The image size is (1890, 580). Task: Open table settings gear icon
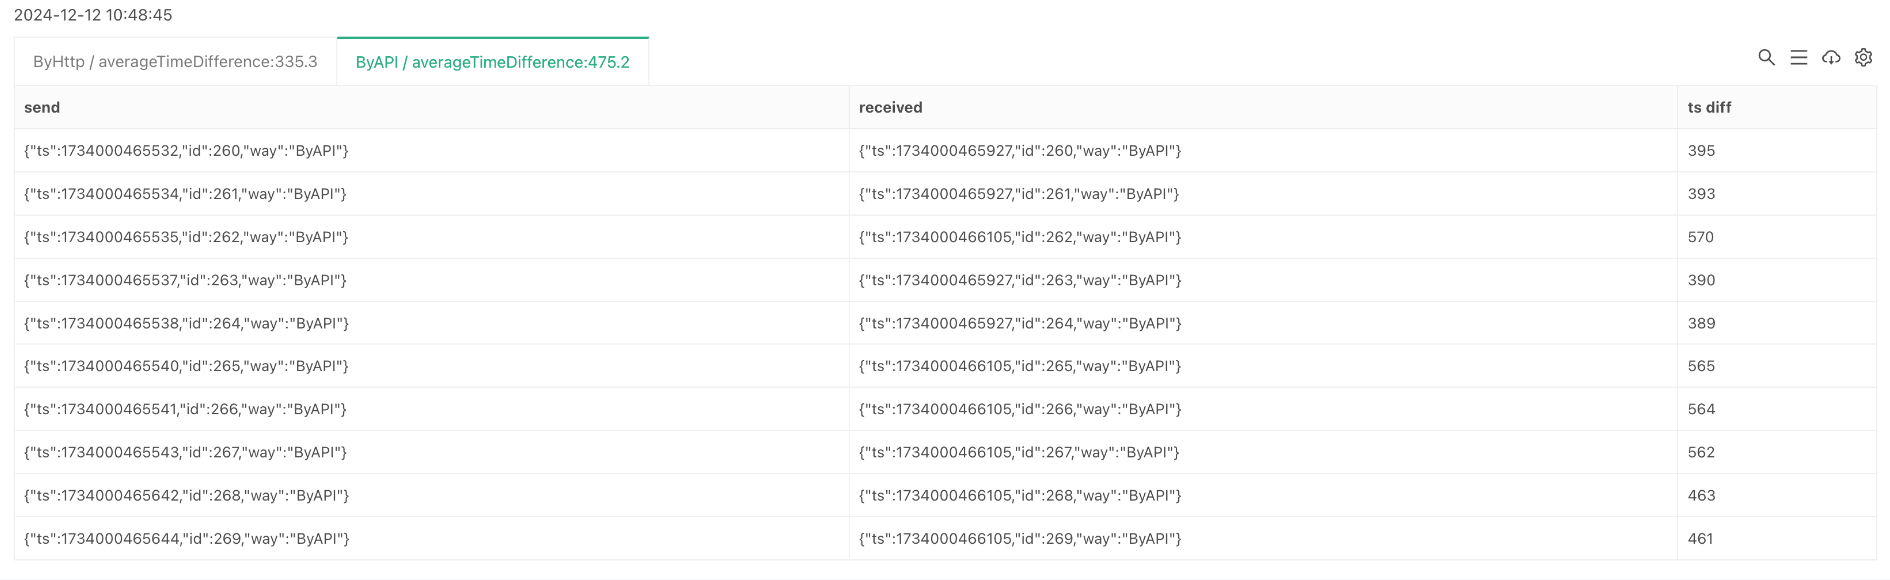pyautogui.click(x=1863, y=58)
